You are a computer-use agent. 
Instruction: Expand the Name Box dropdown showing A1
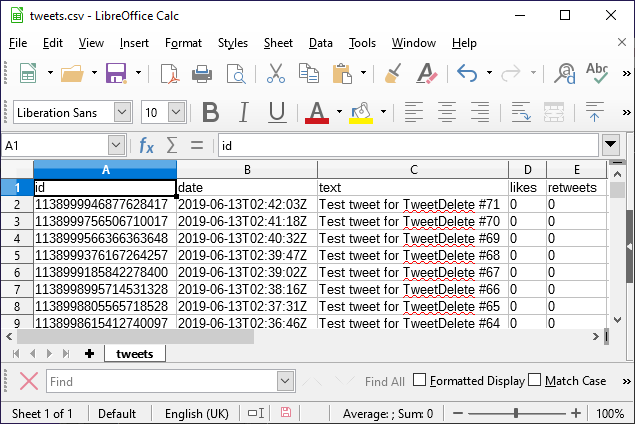(x=116, y=146)
